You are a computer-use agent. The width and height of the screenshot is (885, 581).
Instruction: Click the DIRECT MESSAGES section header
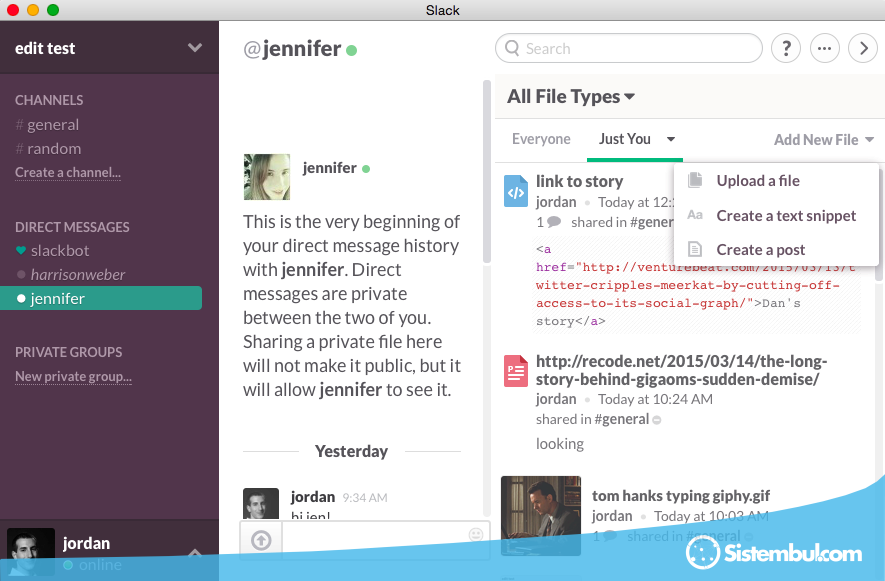click(x=72, y=227)
